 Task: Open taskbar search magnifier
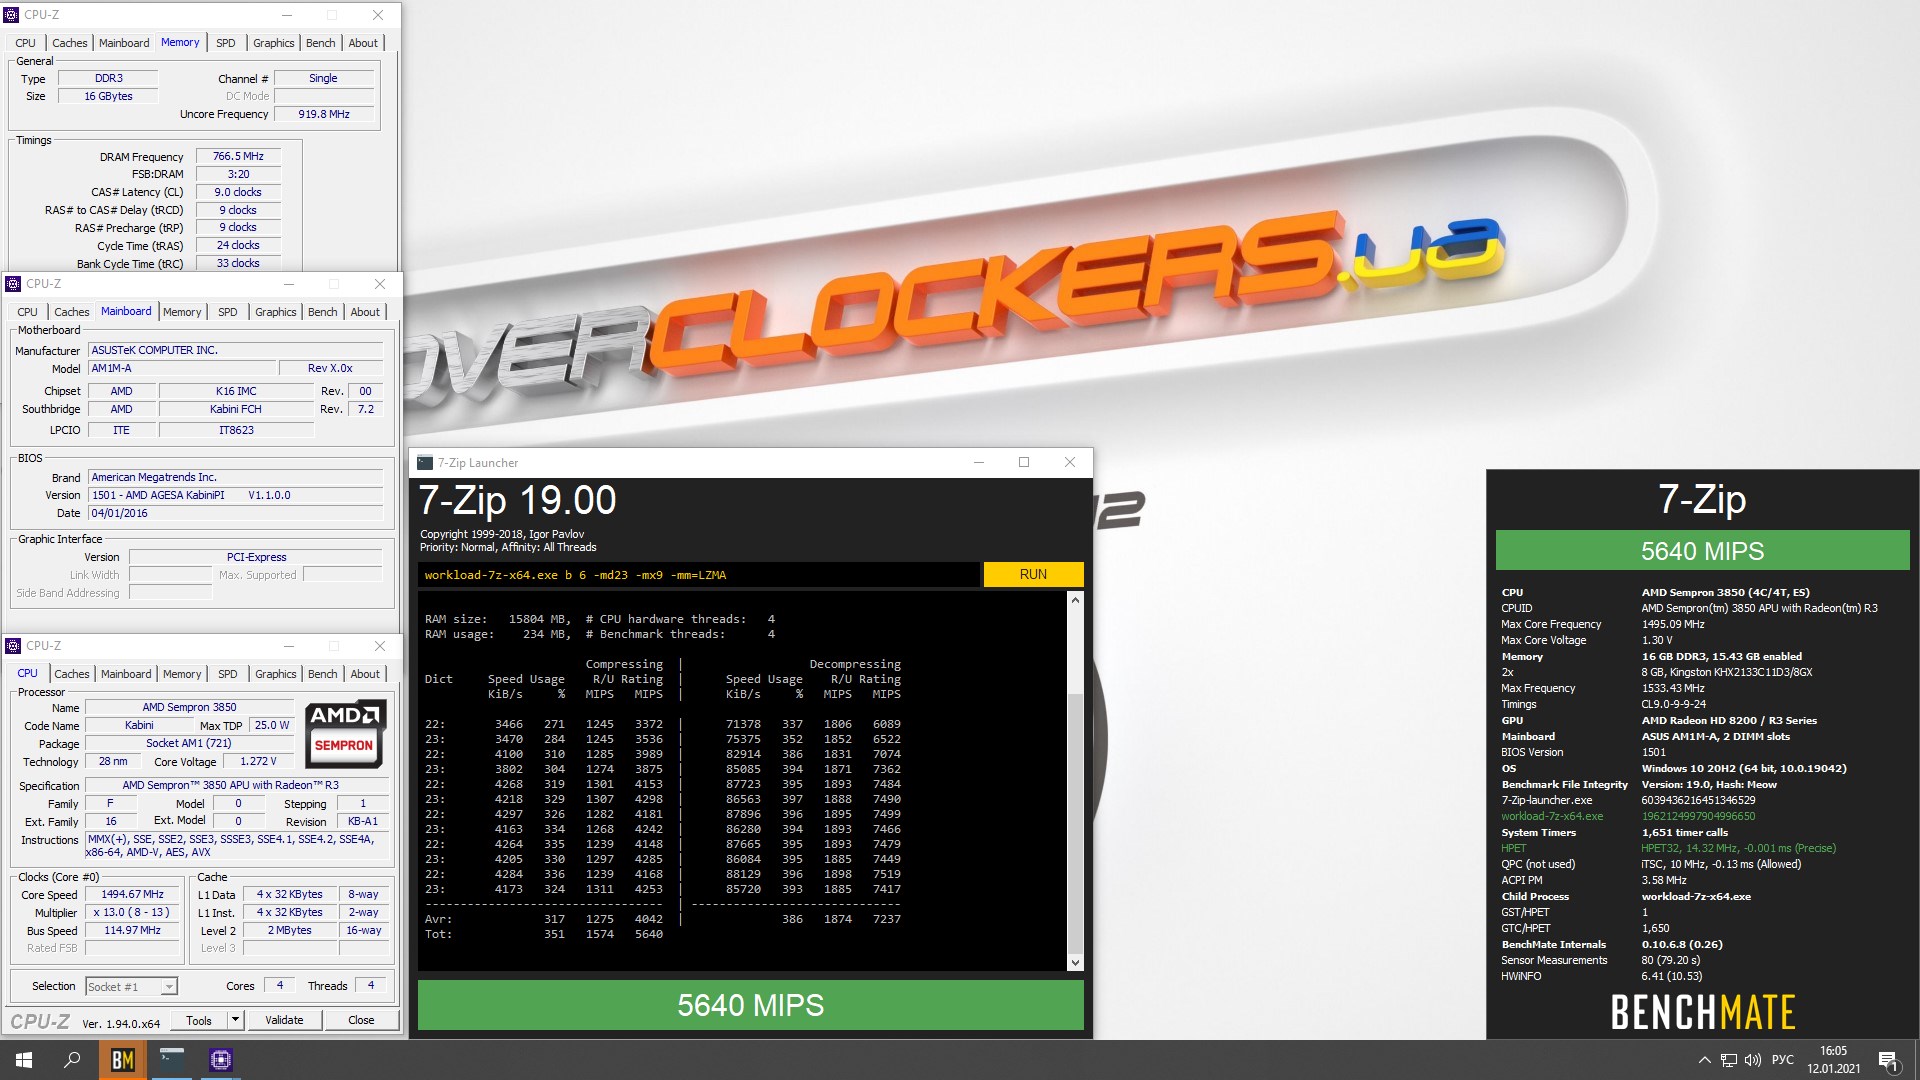point(72,1060)
